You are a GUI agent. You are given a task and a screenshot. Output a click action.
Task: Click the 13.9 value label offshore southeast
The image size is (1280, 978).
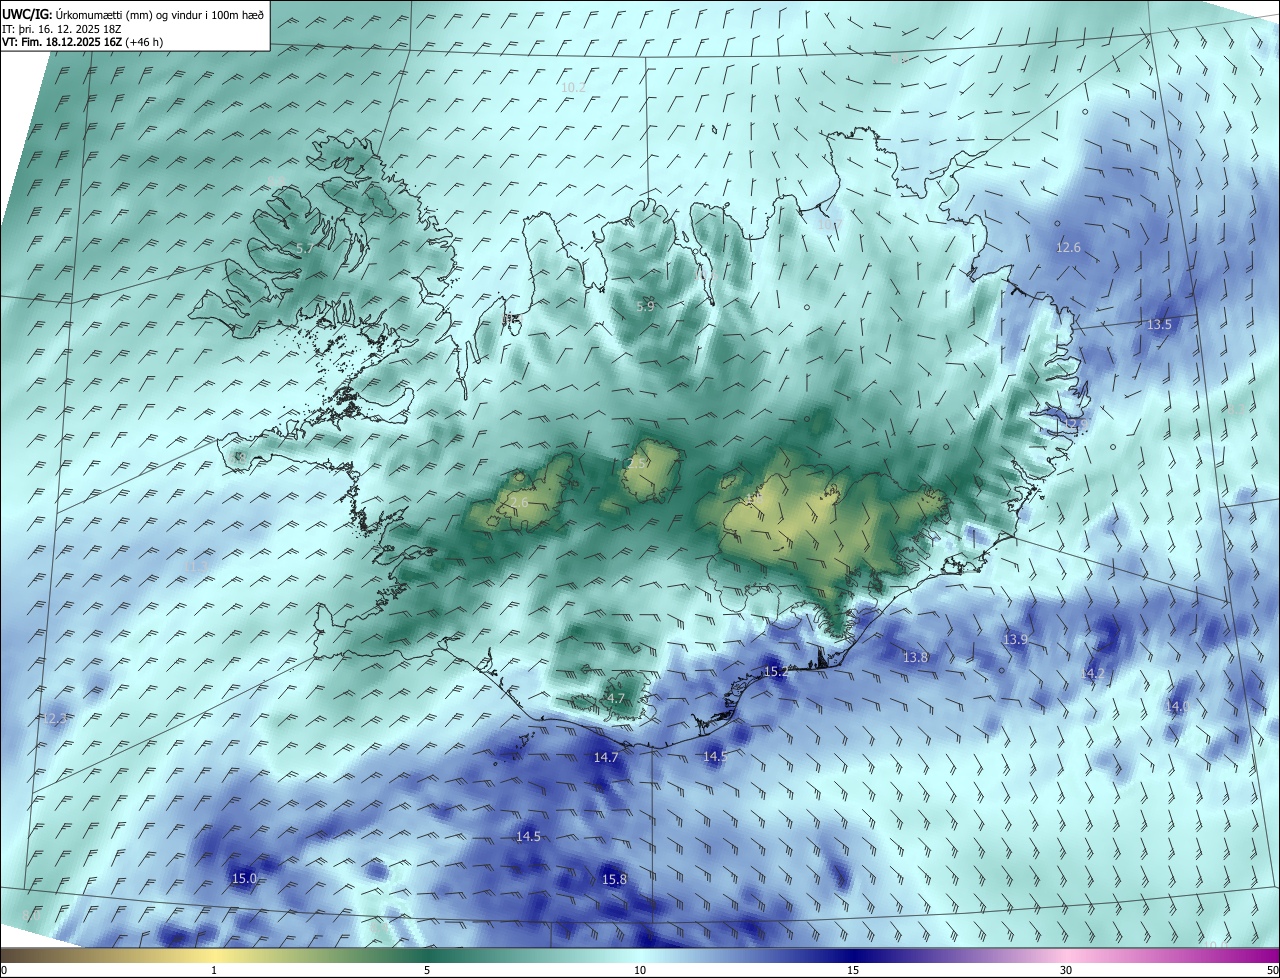[x=1015, y=638]
